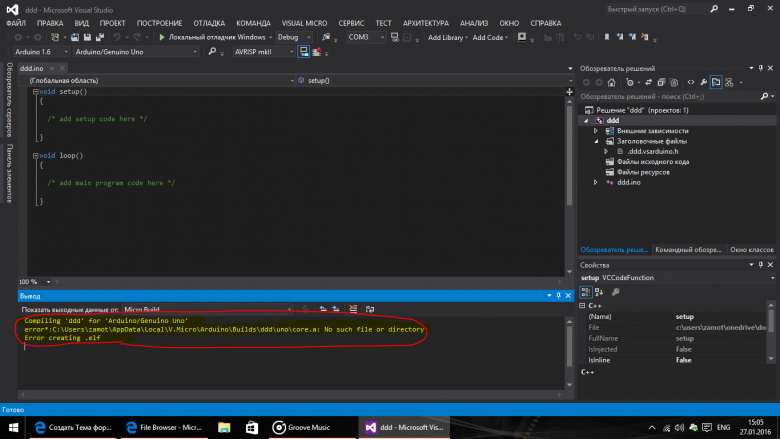Open the COM3 port dropdown
This screenshot has width=780, height=439.
tap(382, 37)
